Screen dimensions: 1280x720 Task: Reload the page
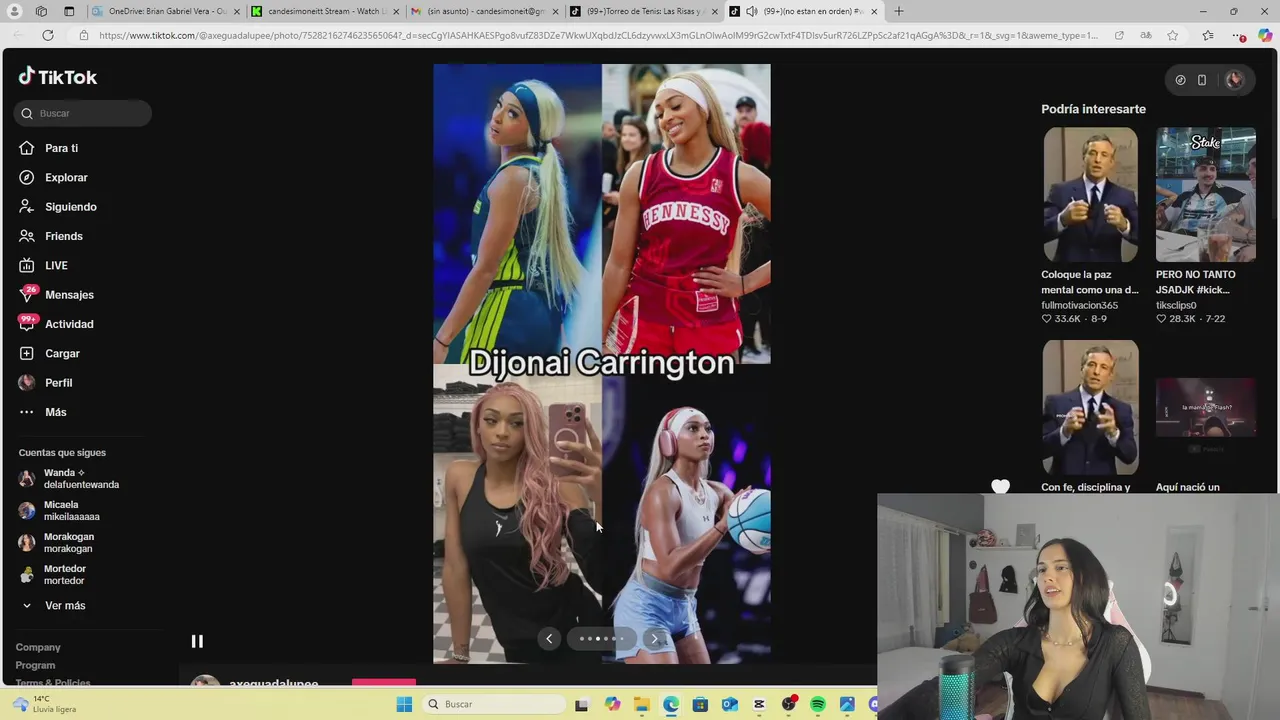pyautogui.click(x=47, y=35)
